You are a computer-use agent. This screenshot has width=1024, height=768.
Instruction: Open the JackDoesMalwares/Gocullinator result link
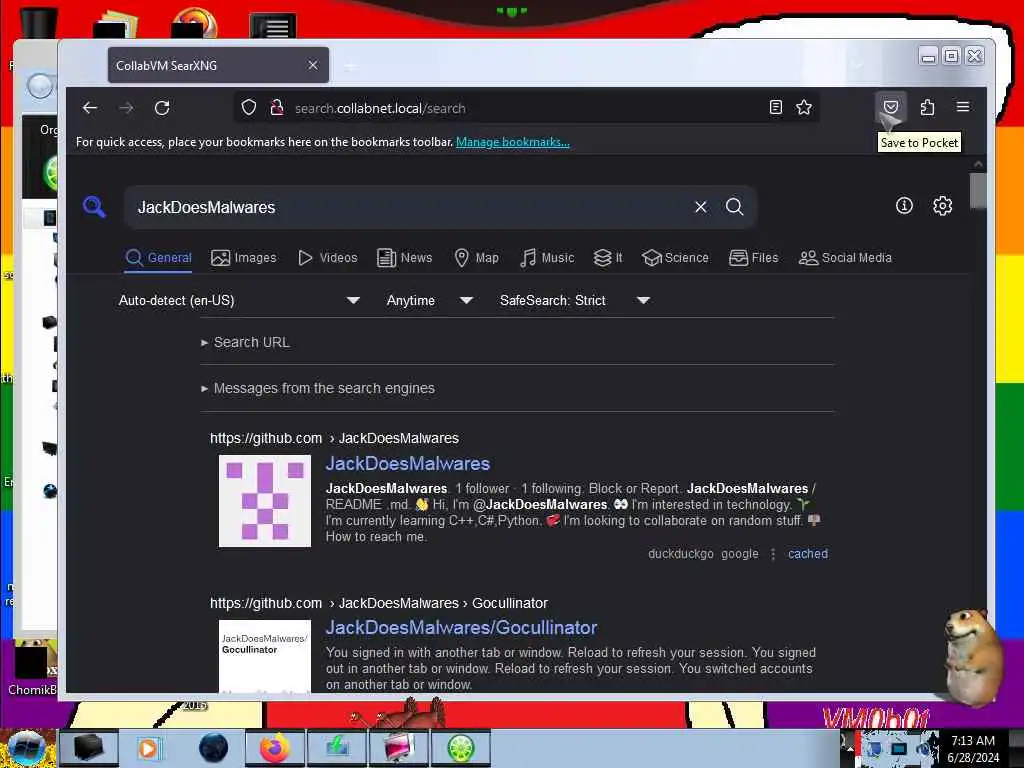point(461,628)
